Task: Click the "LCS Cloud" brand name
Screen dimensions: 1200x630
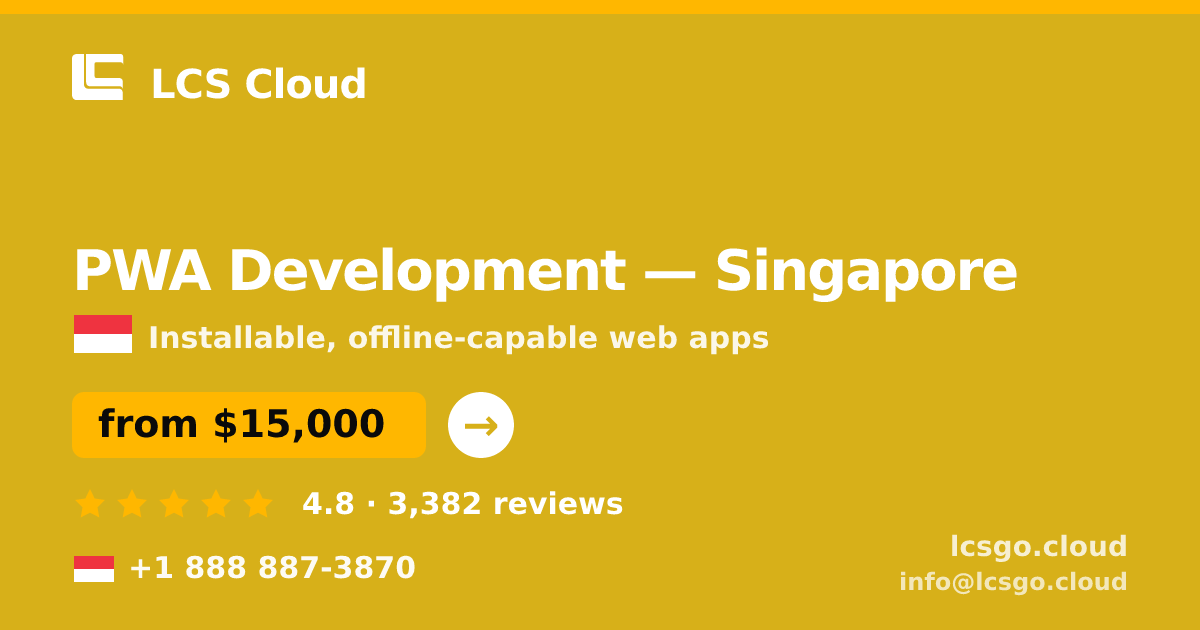Action: coord(259,84)
